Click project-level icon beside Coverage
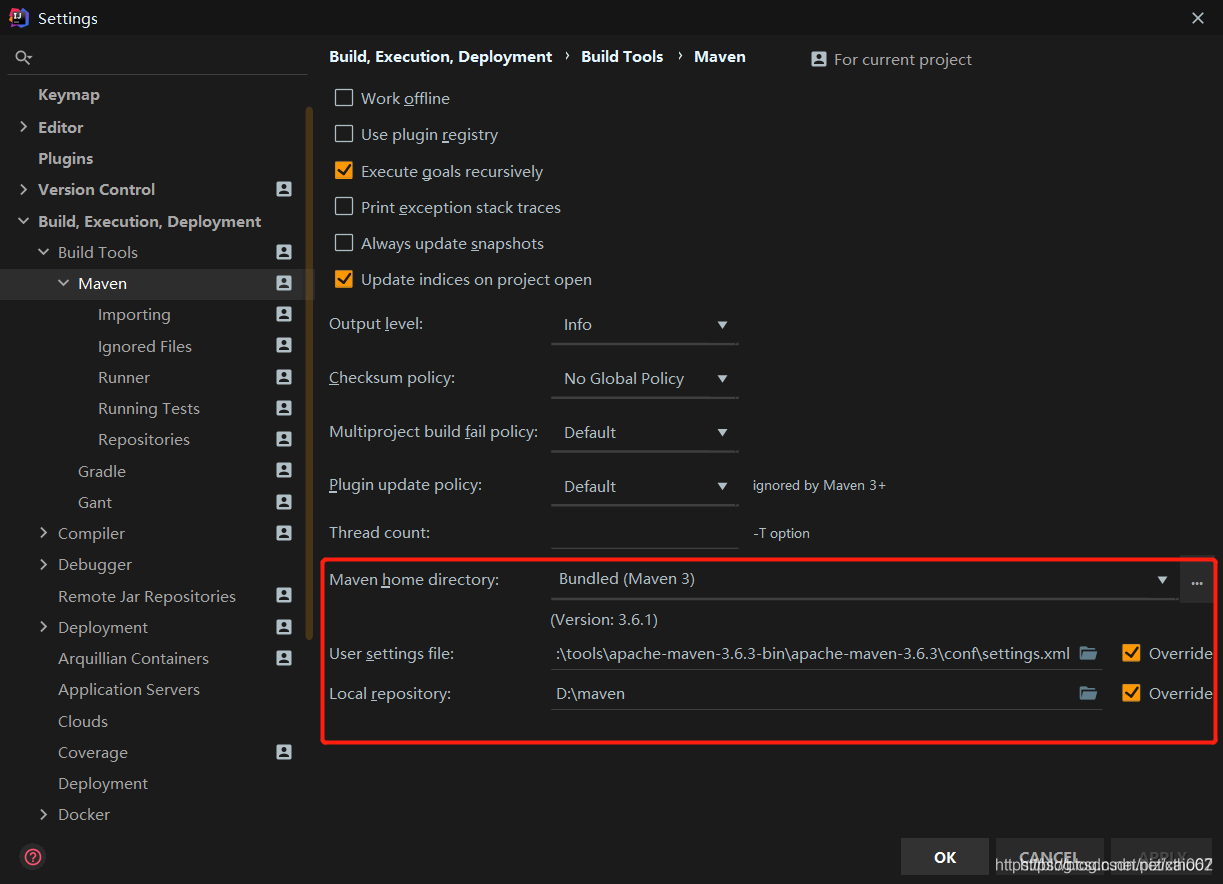Image resolution: width=1223 pixels, height=884 pixels. coord(284,752)
